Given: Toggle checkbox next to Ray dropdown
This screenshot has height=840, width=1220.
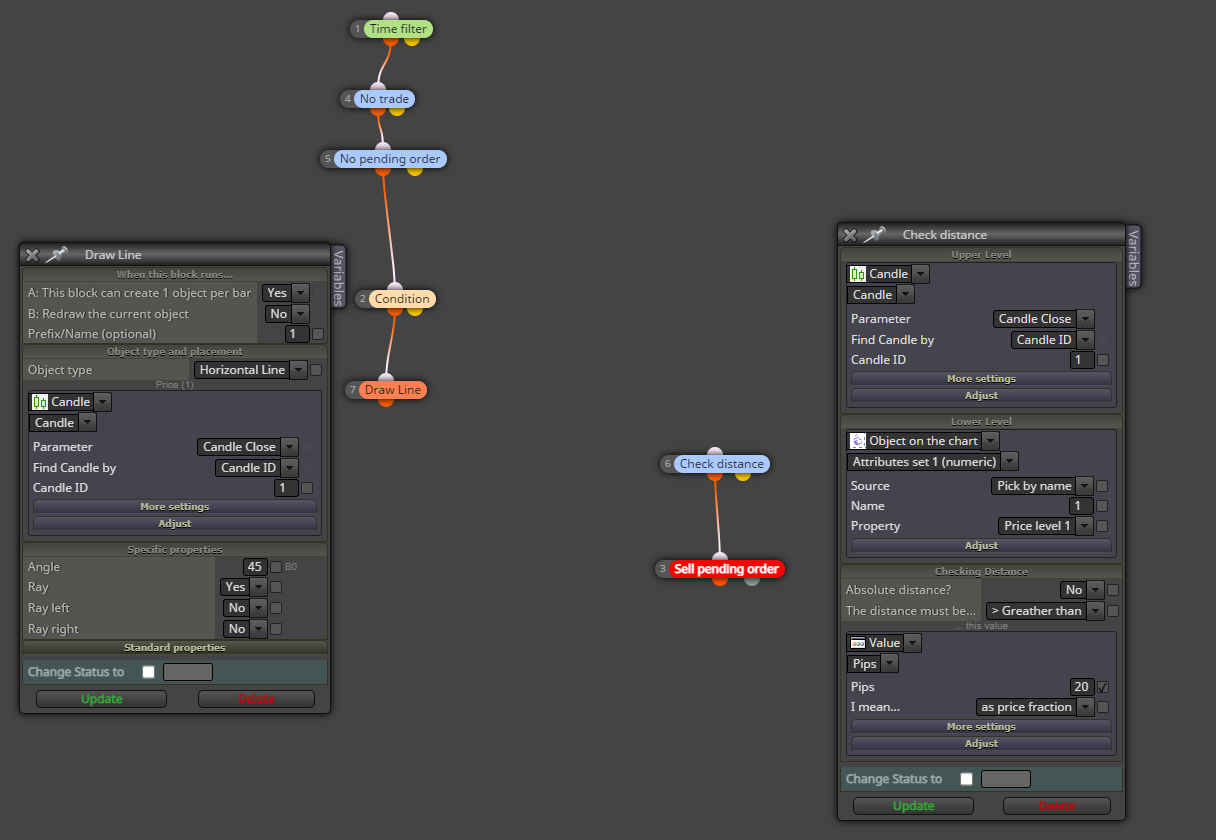Looking at the screenshot, I should pyautogui.click(x=276, y=588).
